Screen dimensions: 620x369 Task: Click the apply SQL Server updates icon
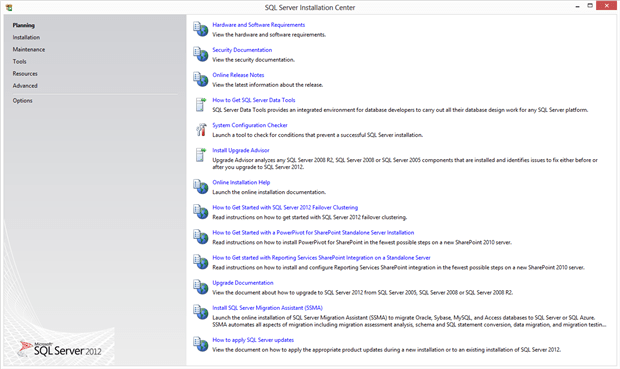click(200, 344)
